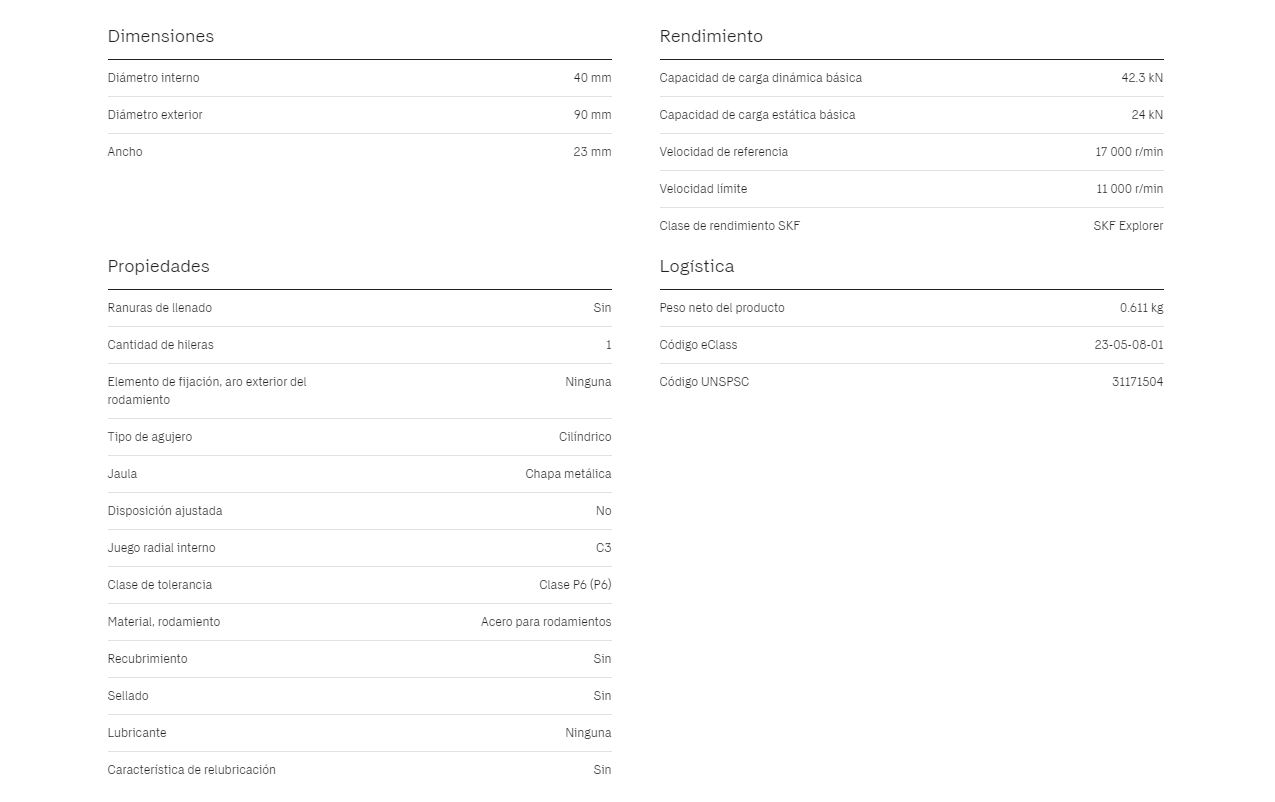Viewport: 1275px width, 802px height.
Task: Click the 11 000 r/min limit speed value
Action: (x=1129, y=189)
